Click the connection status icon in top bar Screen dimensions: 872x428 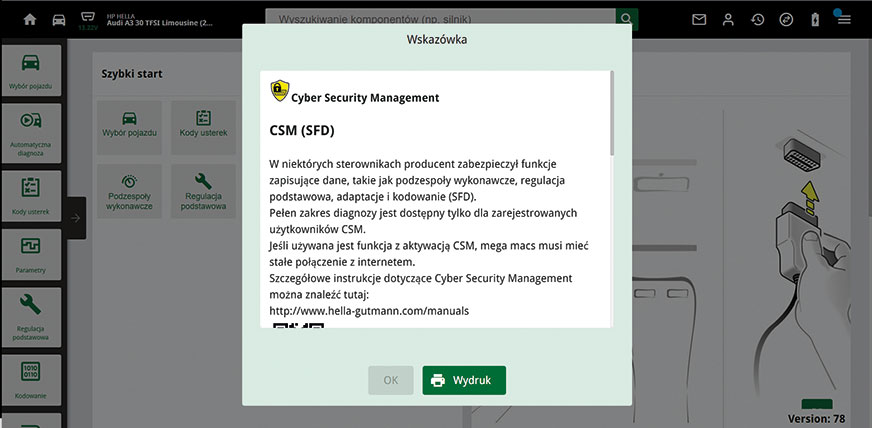click(x=786, y=19)
